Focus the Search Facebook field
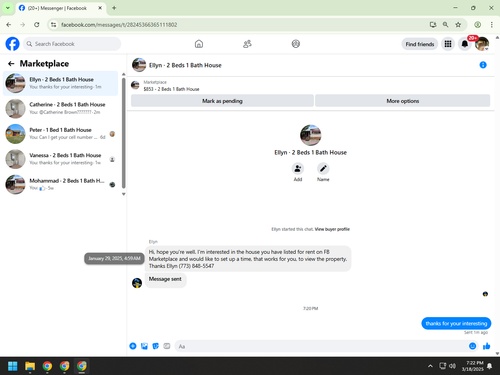Viewport: 500px width, 375px height. click(72, 44)
